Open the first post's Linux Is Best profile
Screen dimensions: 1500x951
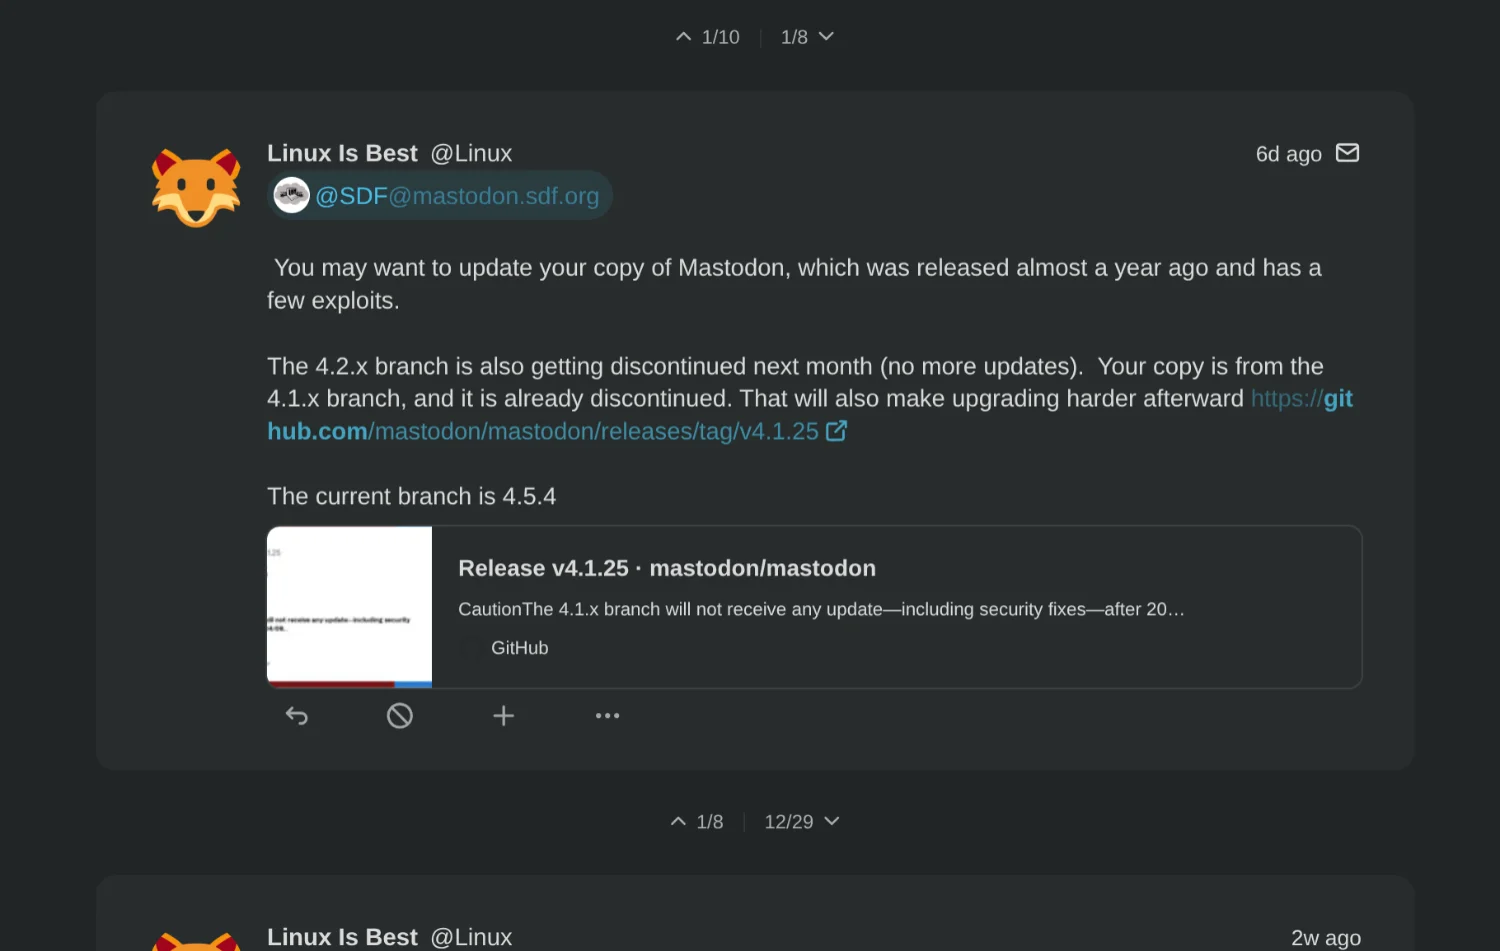coord(342,154)
